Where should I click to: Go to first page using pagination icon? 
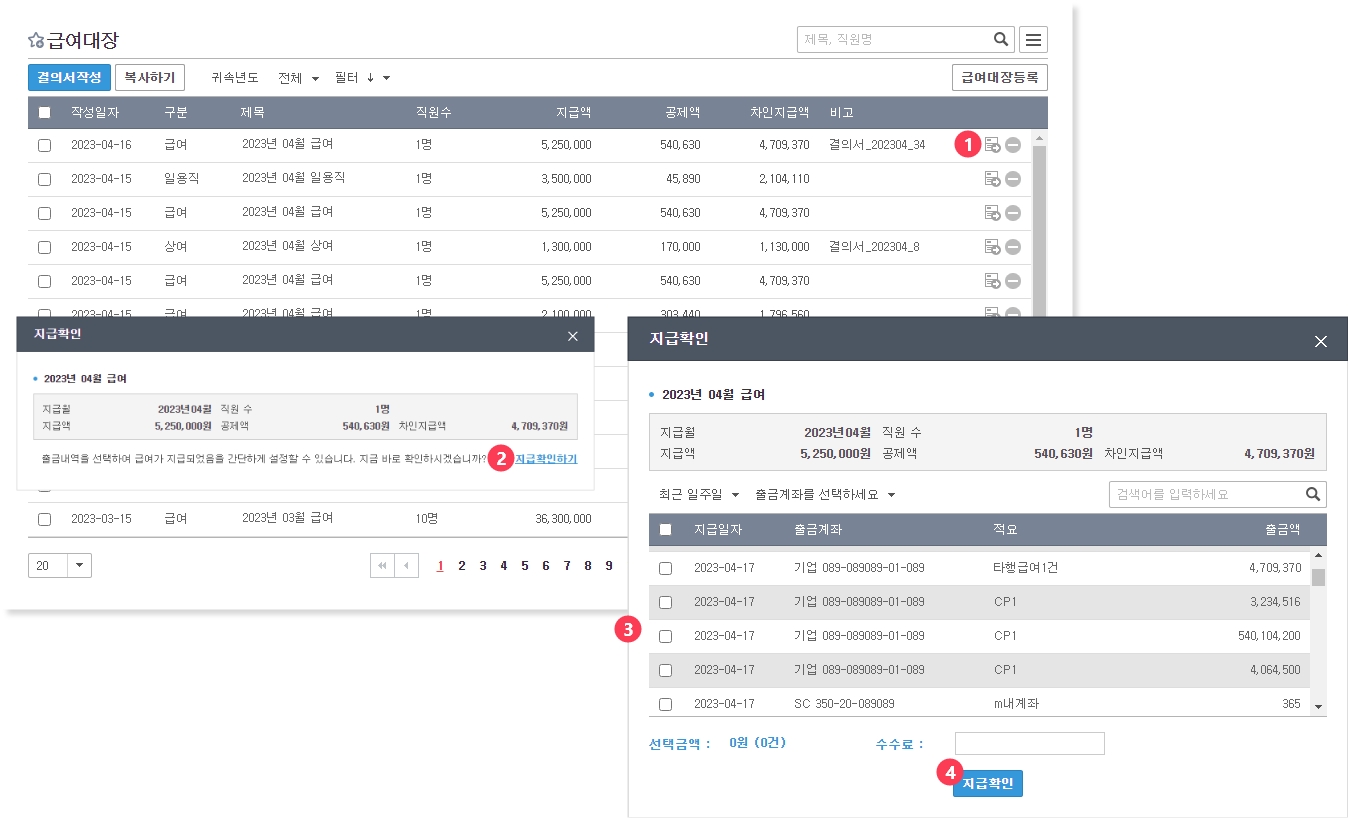382,566
